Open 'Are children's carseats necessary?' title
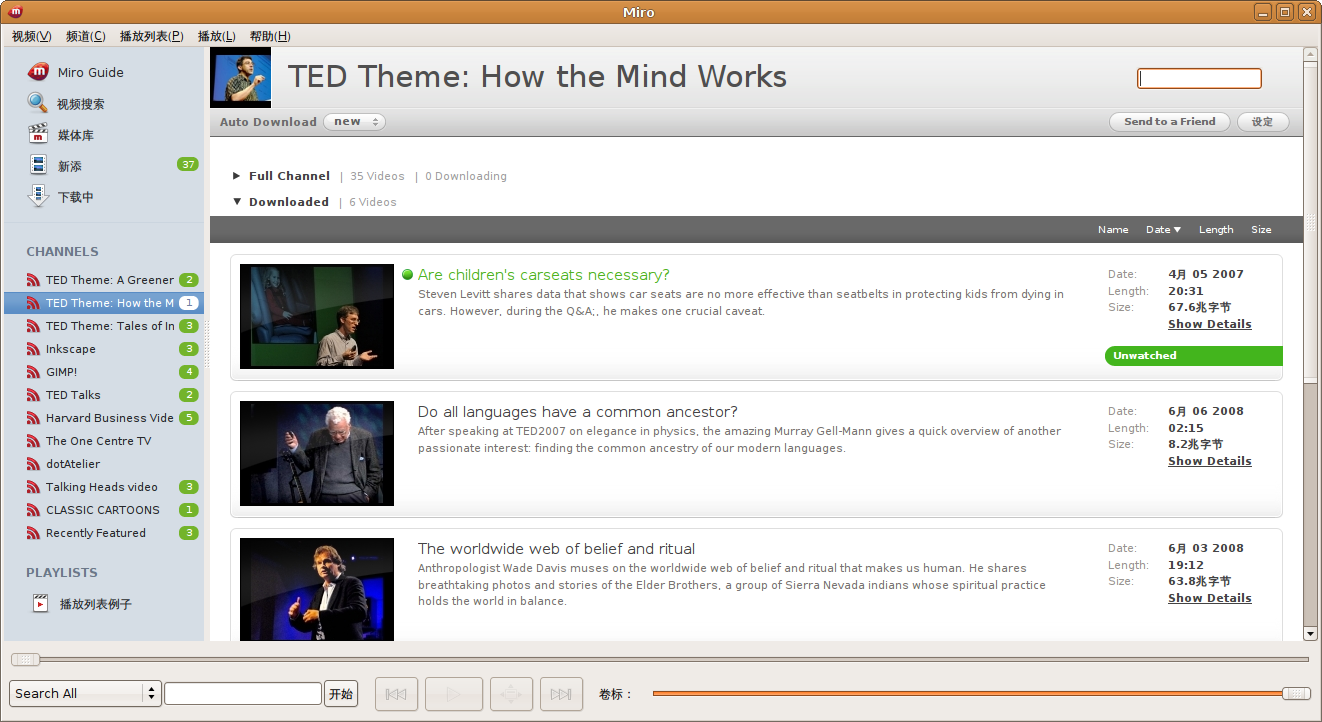Image resolution: width=1322 pixels, height=722 pixels. tap(544, 275)
